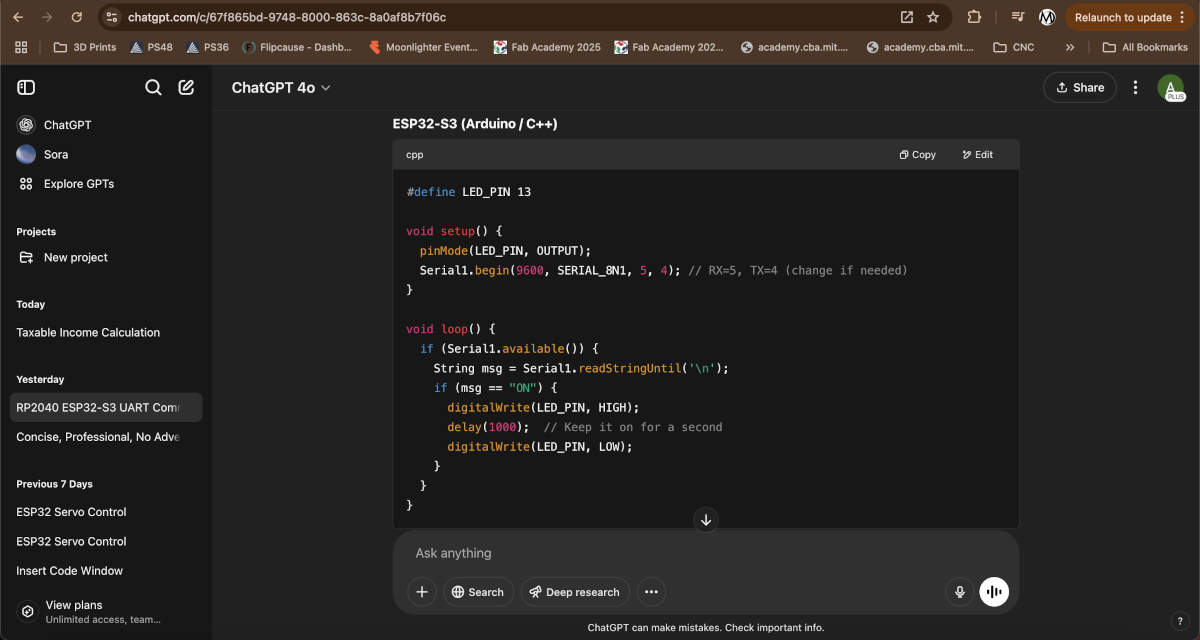The width and height of the screenshot is (1200, 640).
Task: Open more tools ellipsis in the composer
Action: point(651,592)
